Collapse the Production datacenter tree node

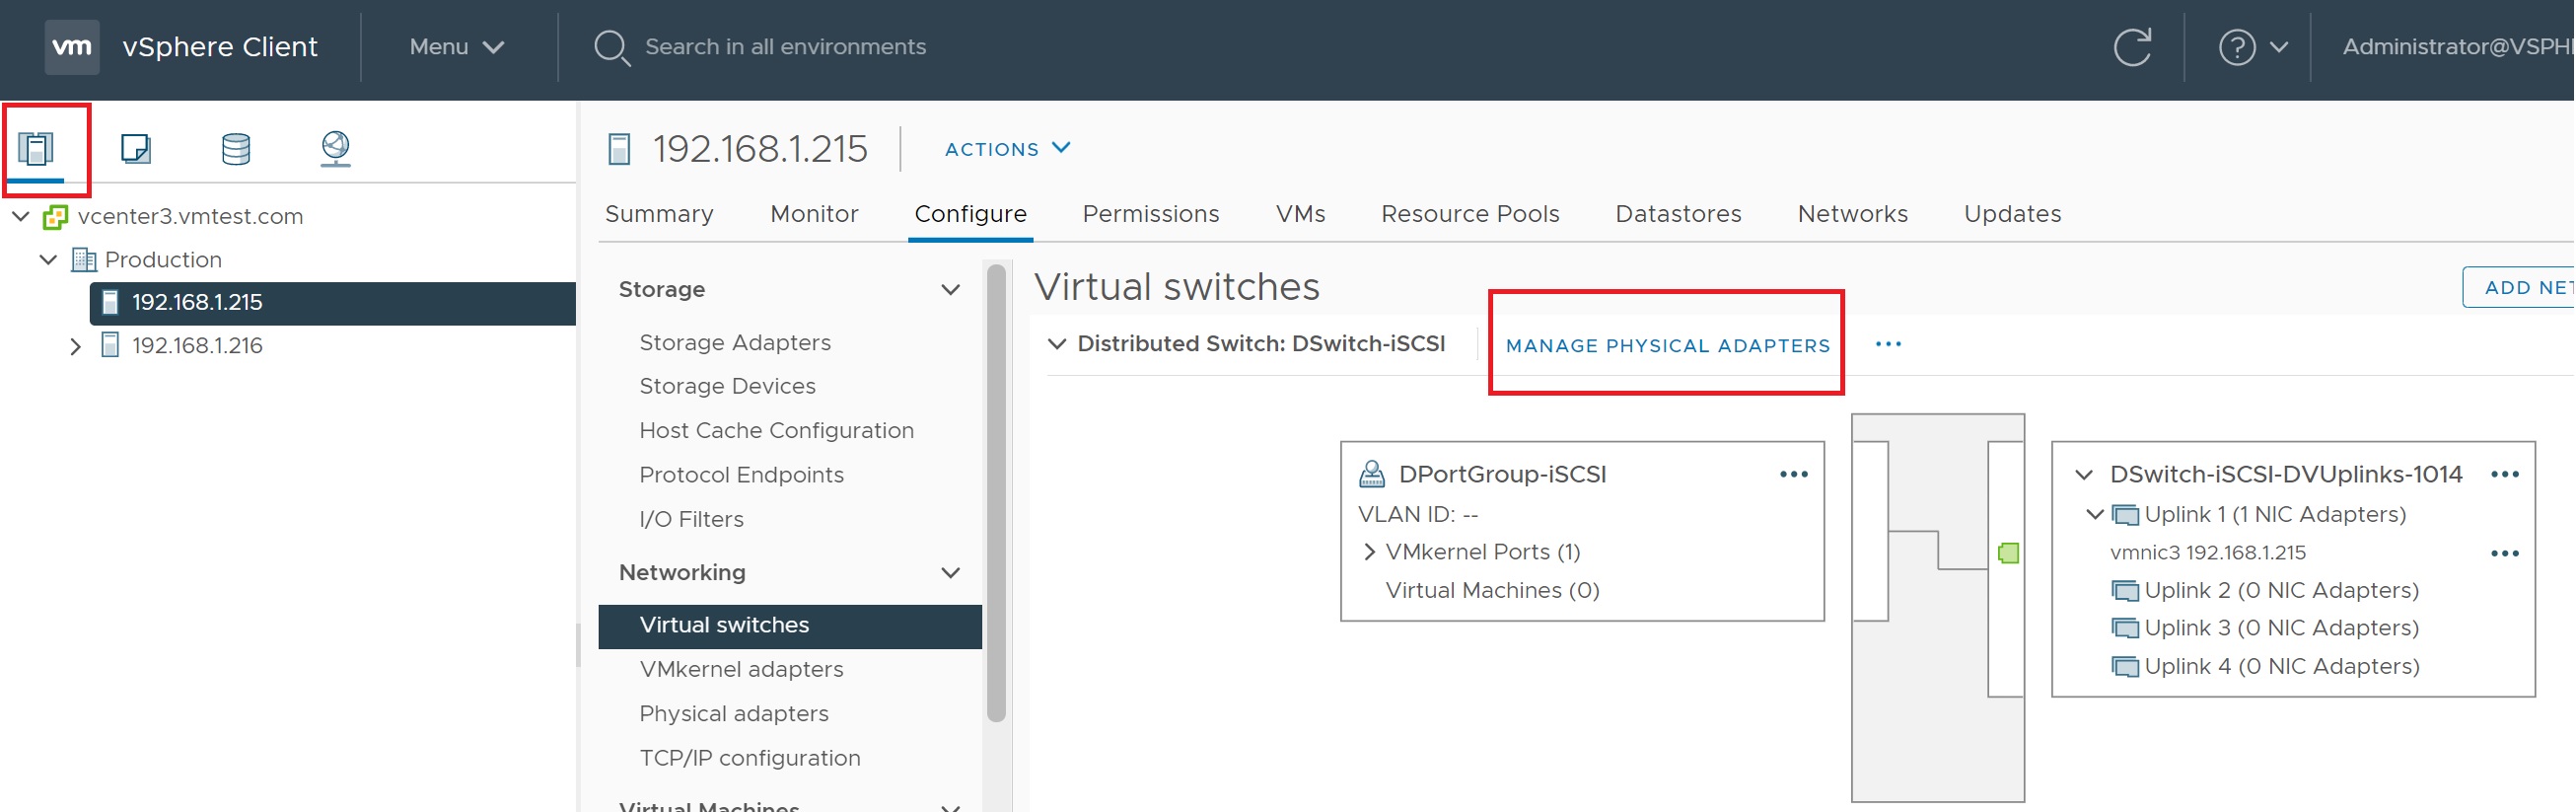48,260
